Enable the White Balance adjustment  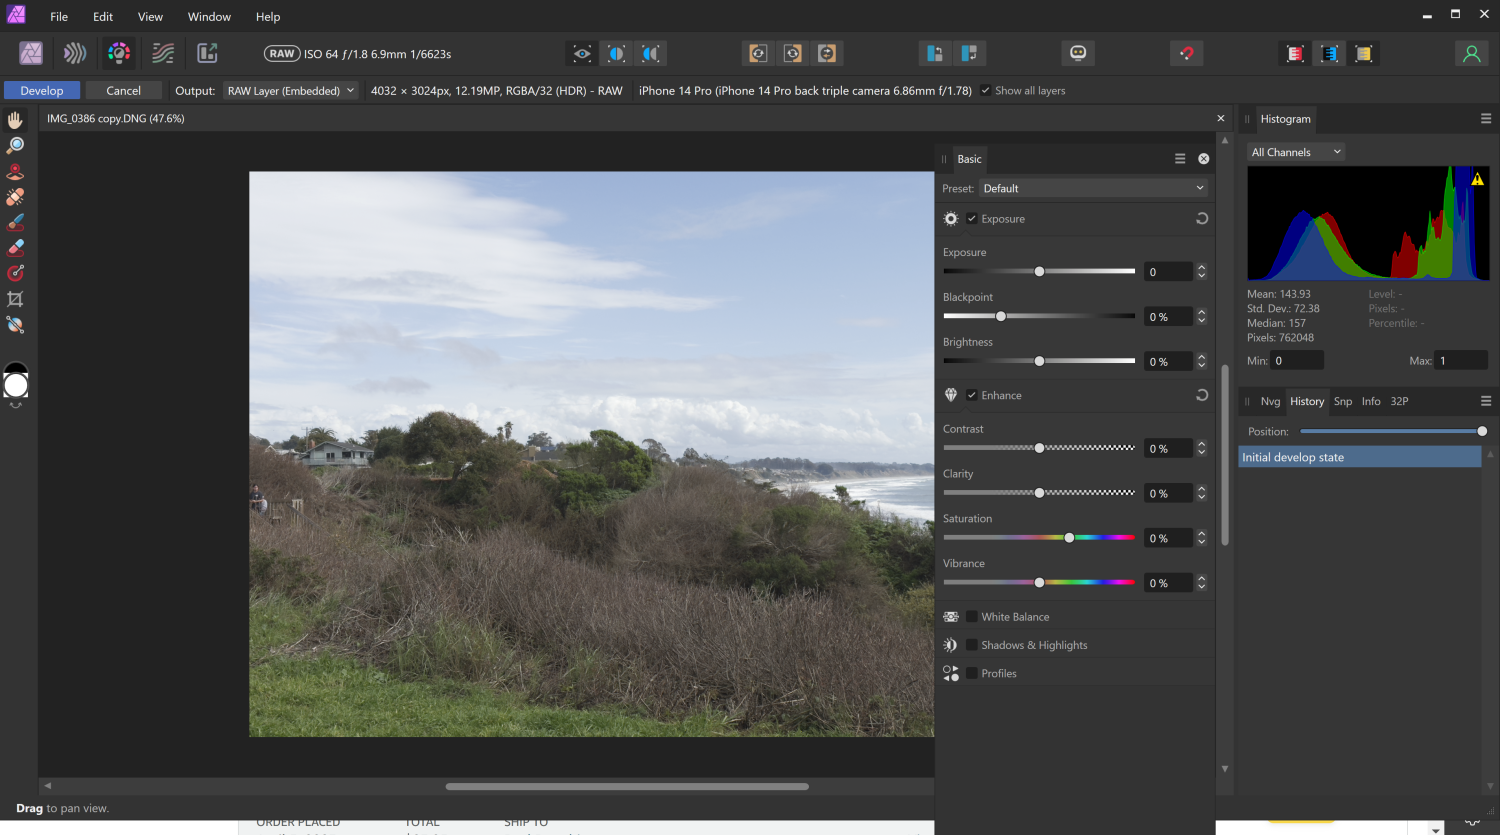click(x=970, y=616)
